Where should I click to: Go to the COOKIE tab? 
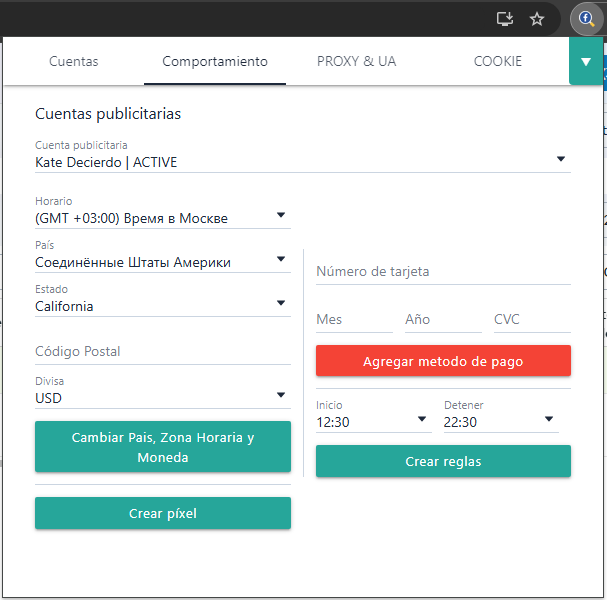tap(498, 61)
